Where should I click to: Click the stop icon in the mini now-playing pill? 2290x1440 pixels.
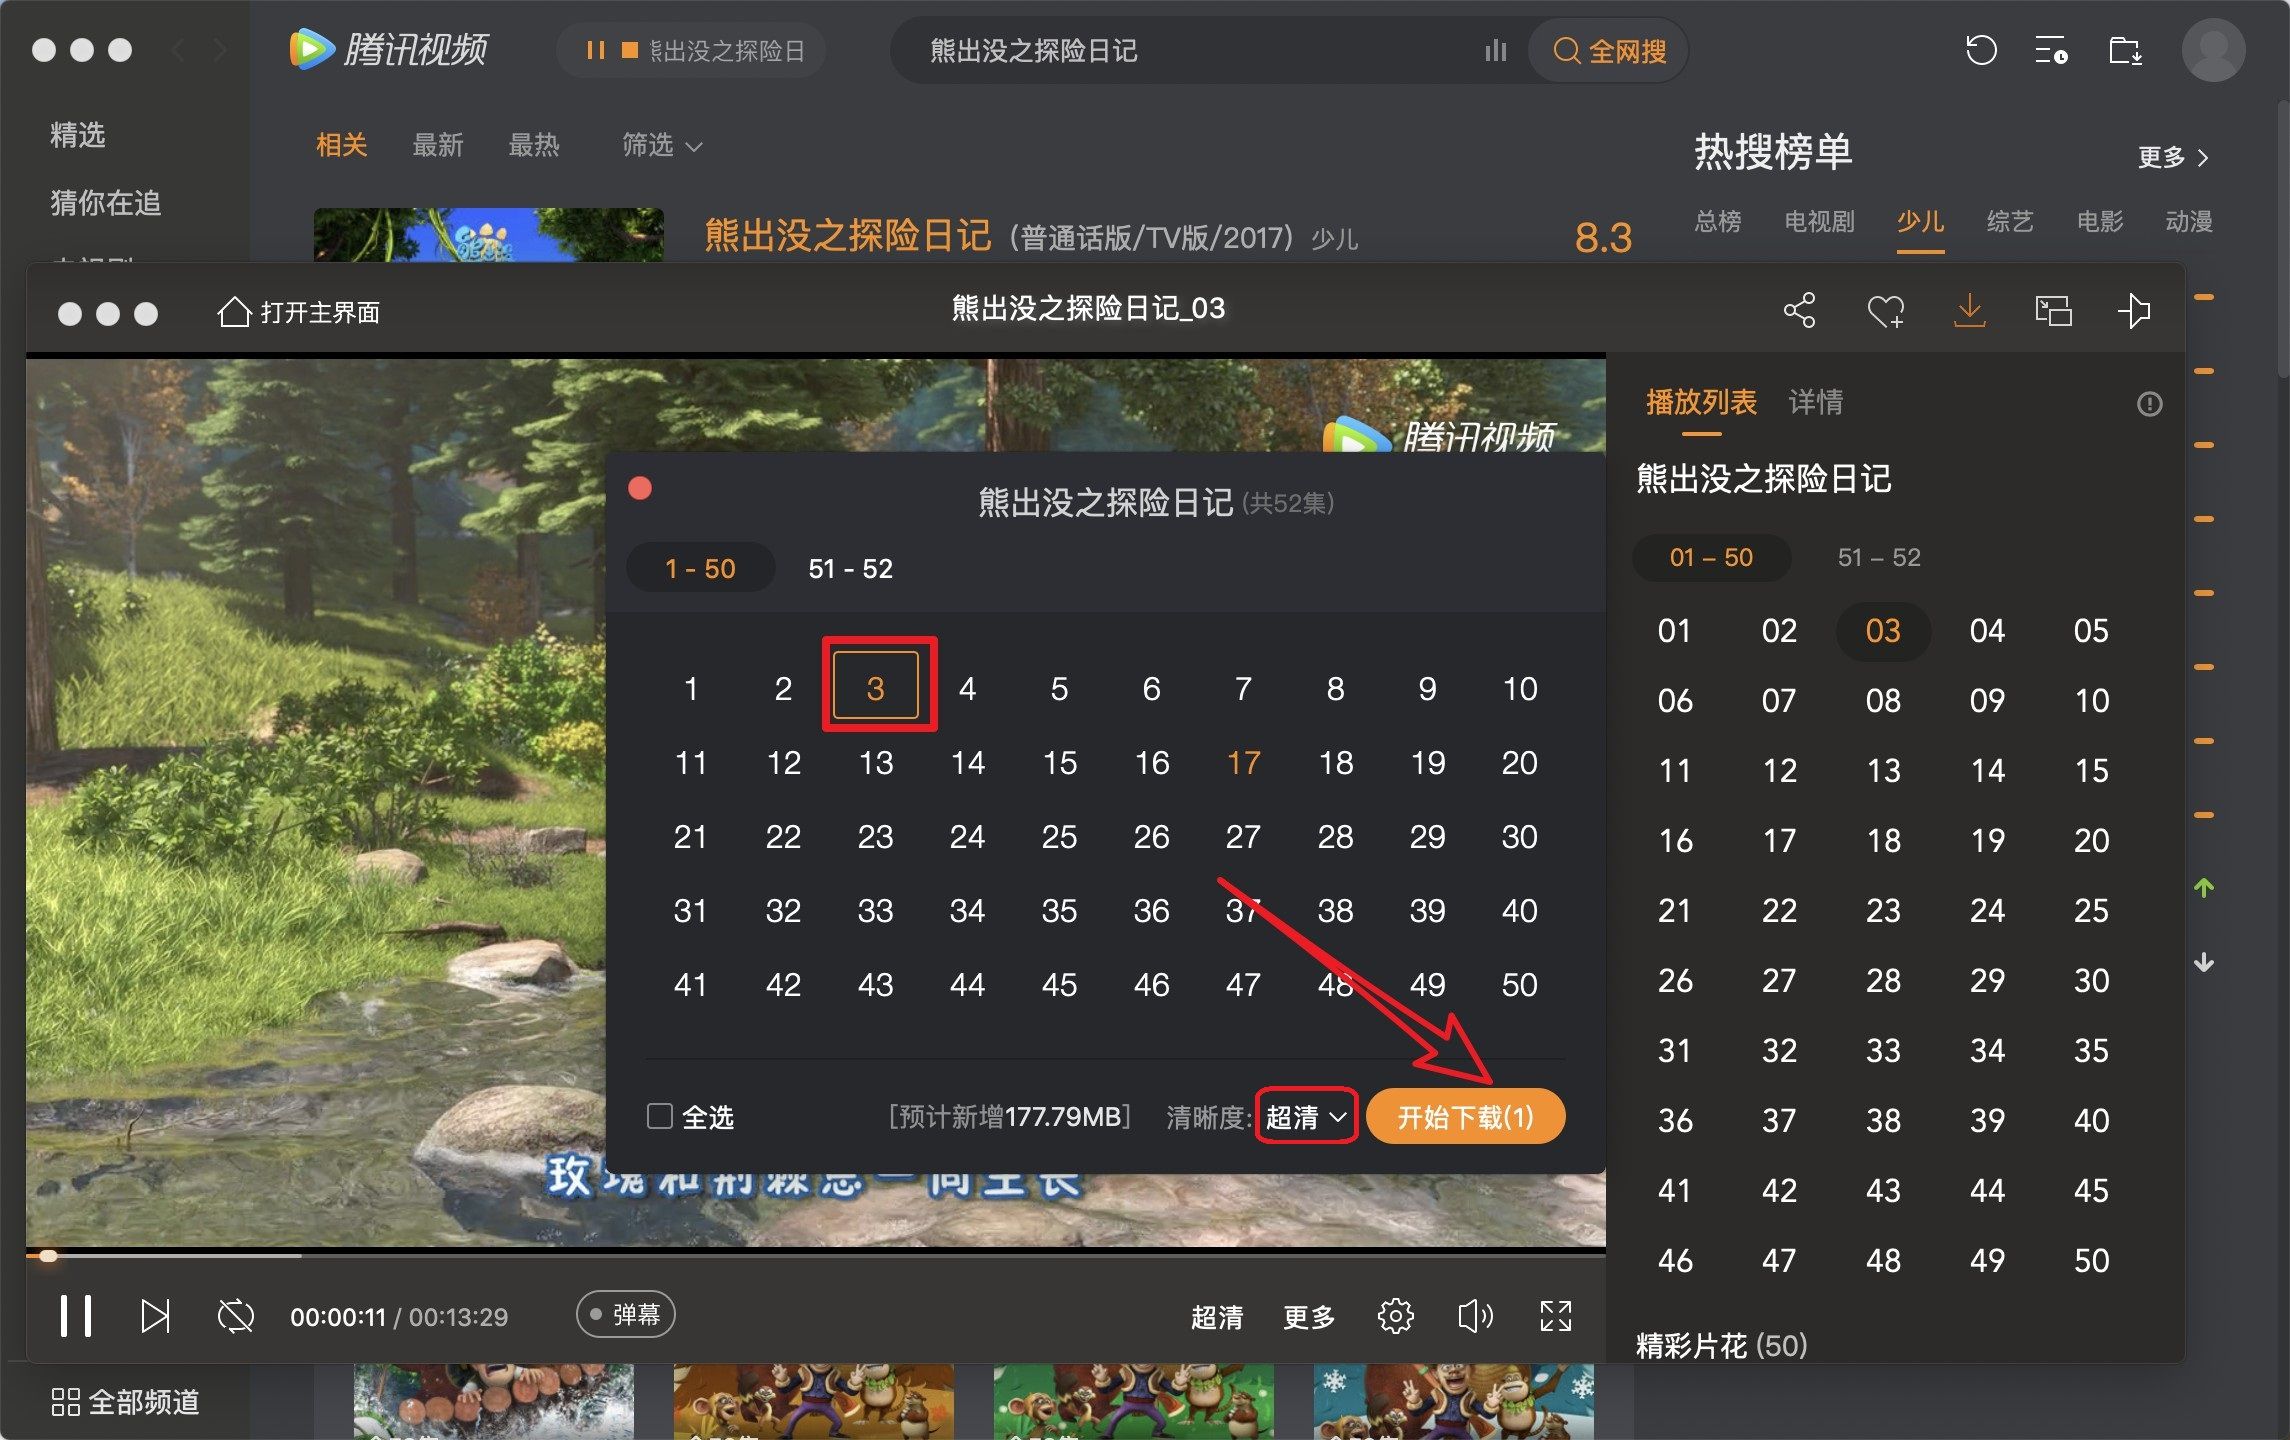630,50
